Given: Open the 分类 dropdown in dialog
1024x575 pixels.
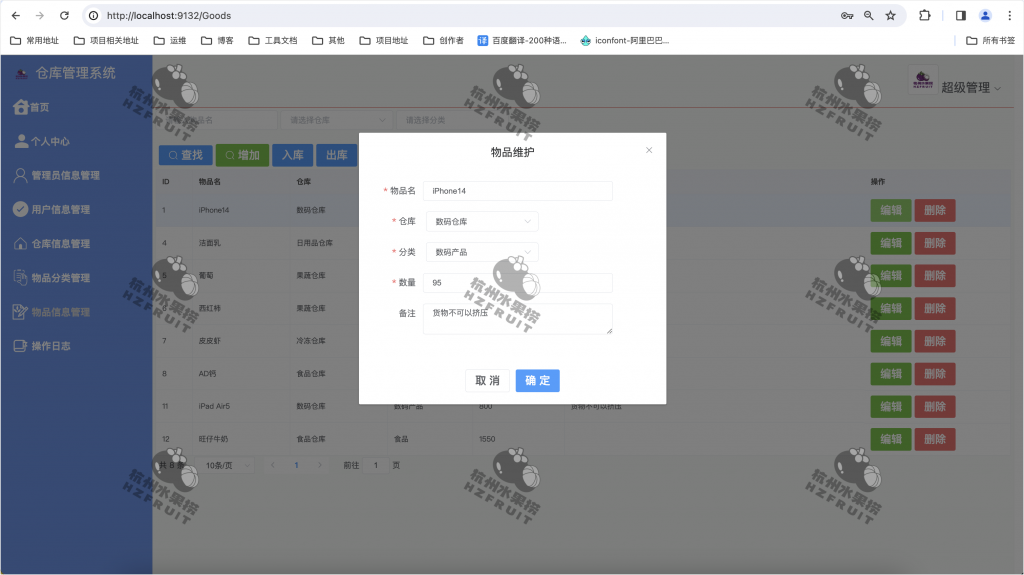Looking at the screenshot, I should pos(483,252).
